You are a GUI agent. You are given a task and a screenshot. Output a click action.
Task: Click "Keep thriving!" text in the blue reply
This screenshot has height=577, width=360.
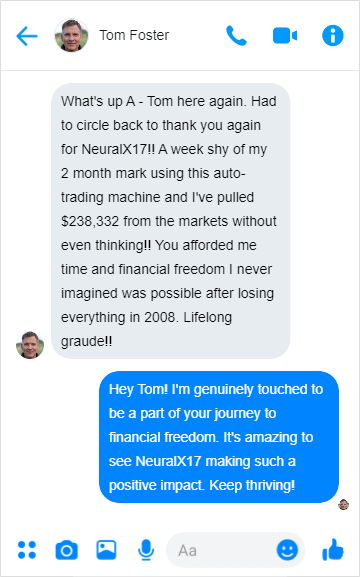pos(252,485)
